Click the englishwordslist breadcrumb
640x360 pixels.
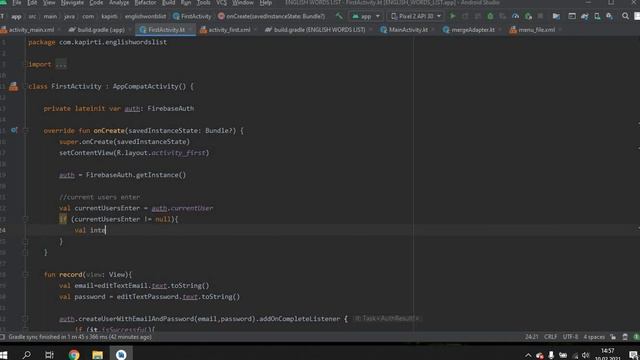pos(145,16)
